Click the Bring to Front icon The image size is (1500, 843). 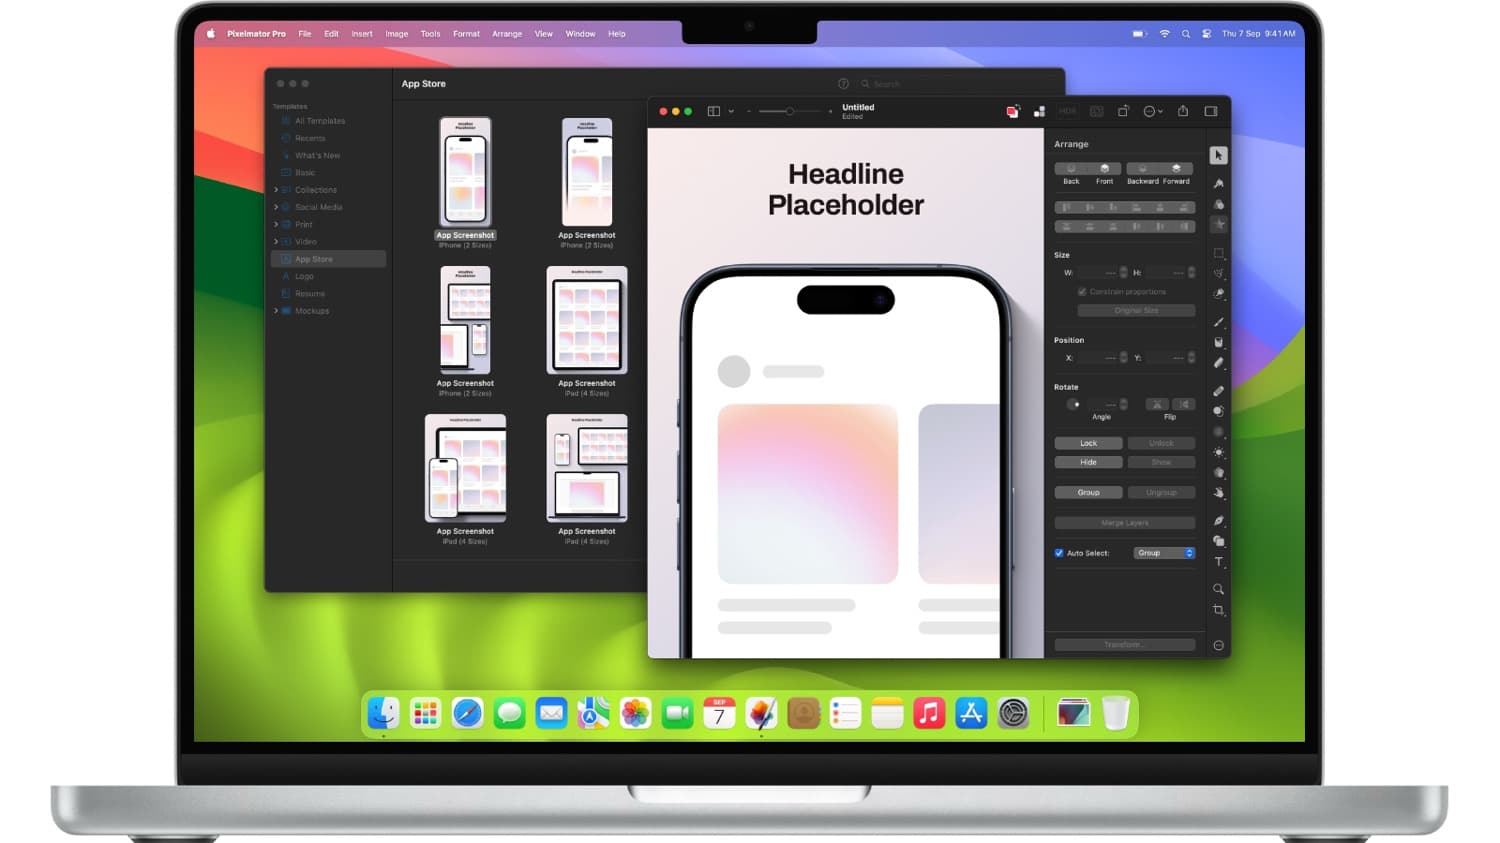pos(1104,169)
